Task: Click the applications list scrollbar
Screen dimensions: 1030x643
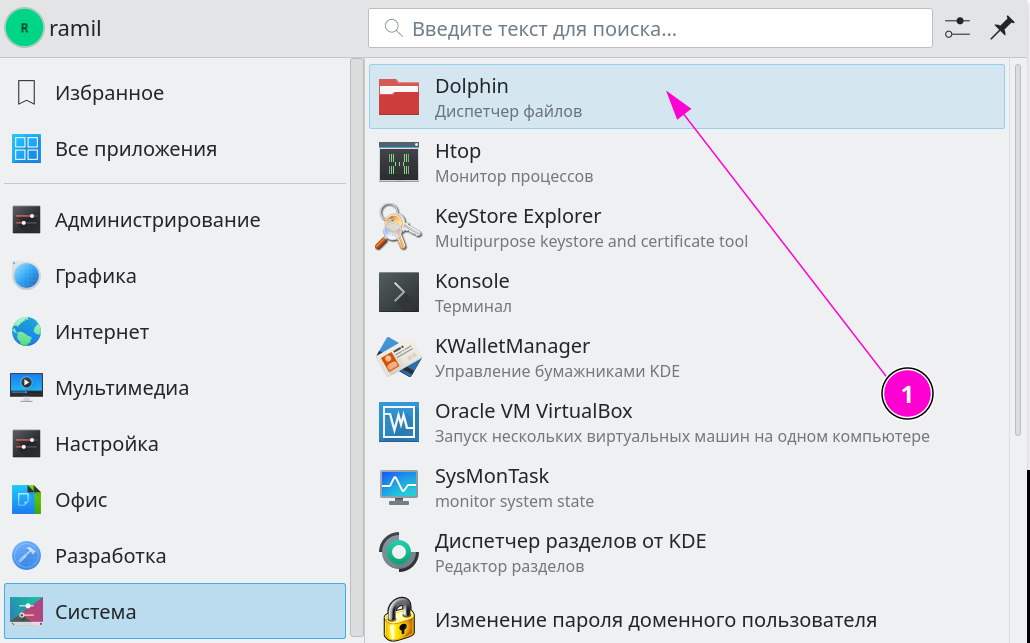Action: click(x=1018, y=250)
